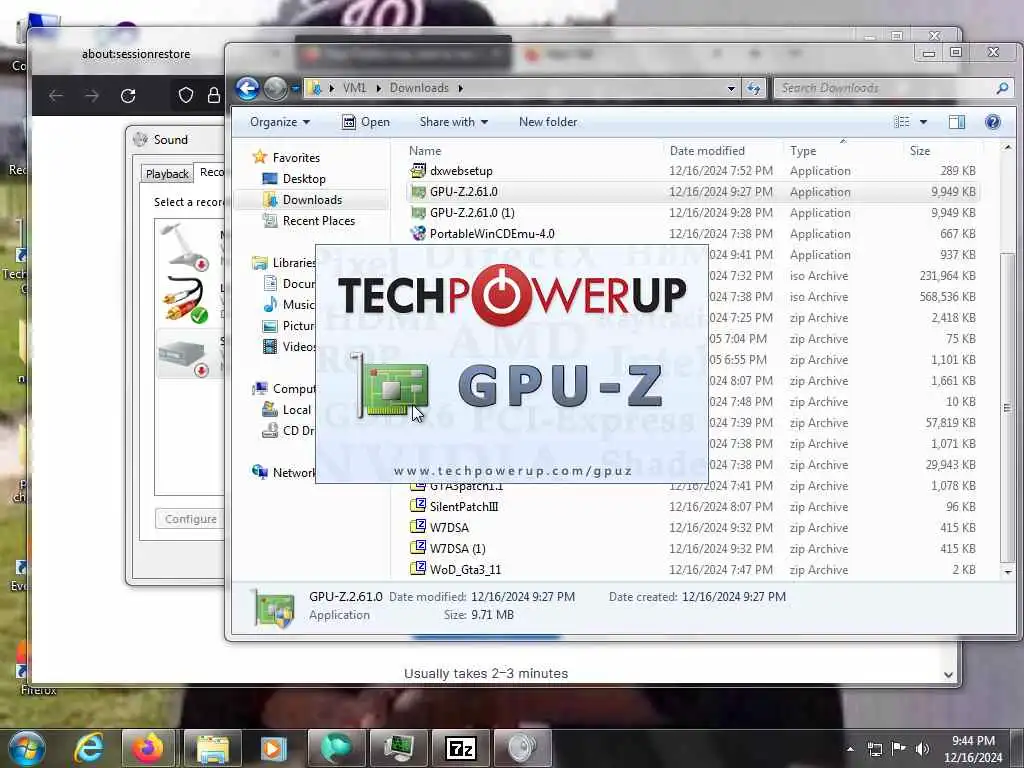Select Favorites in the navigation pane
The width and height of the screenshot is (1024, 768).
296,157
